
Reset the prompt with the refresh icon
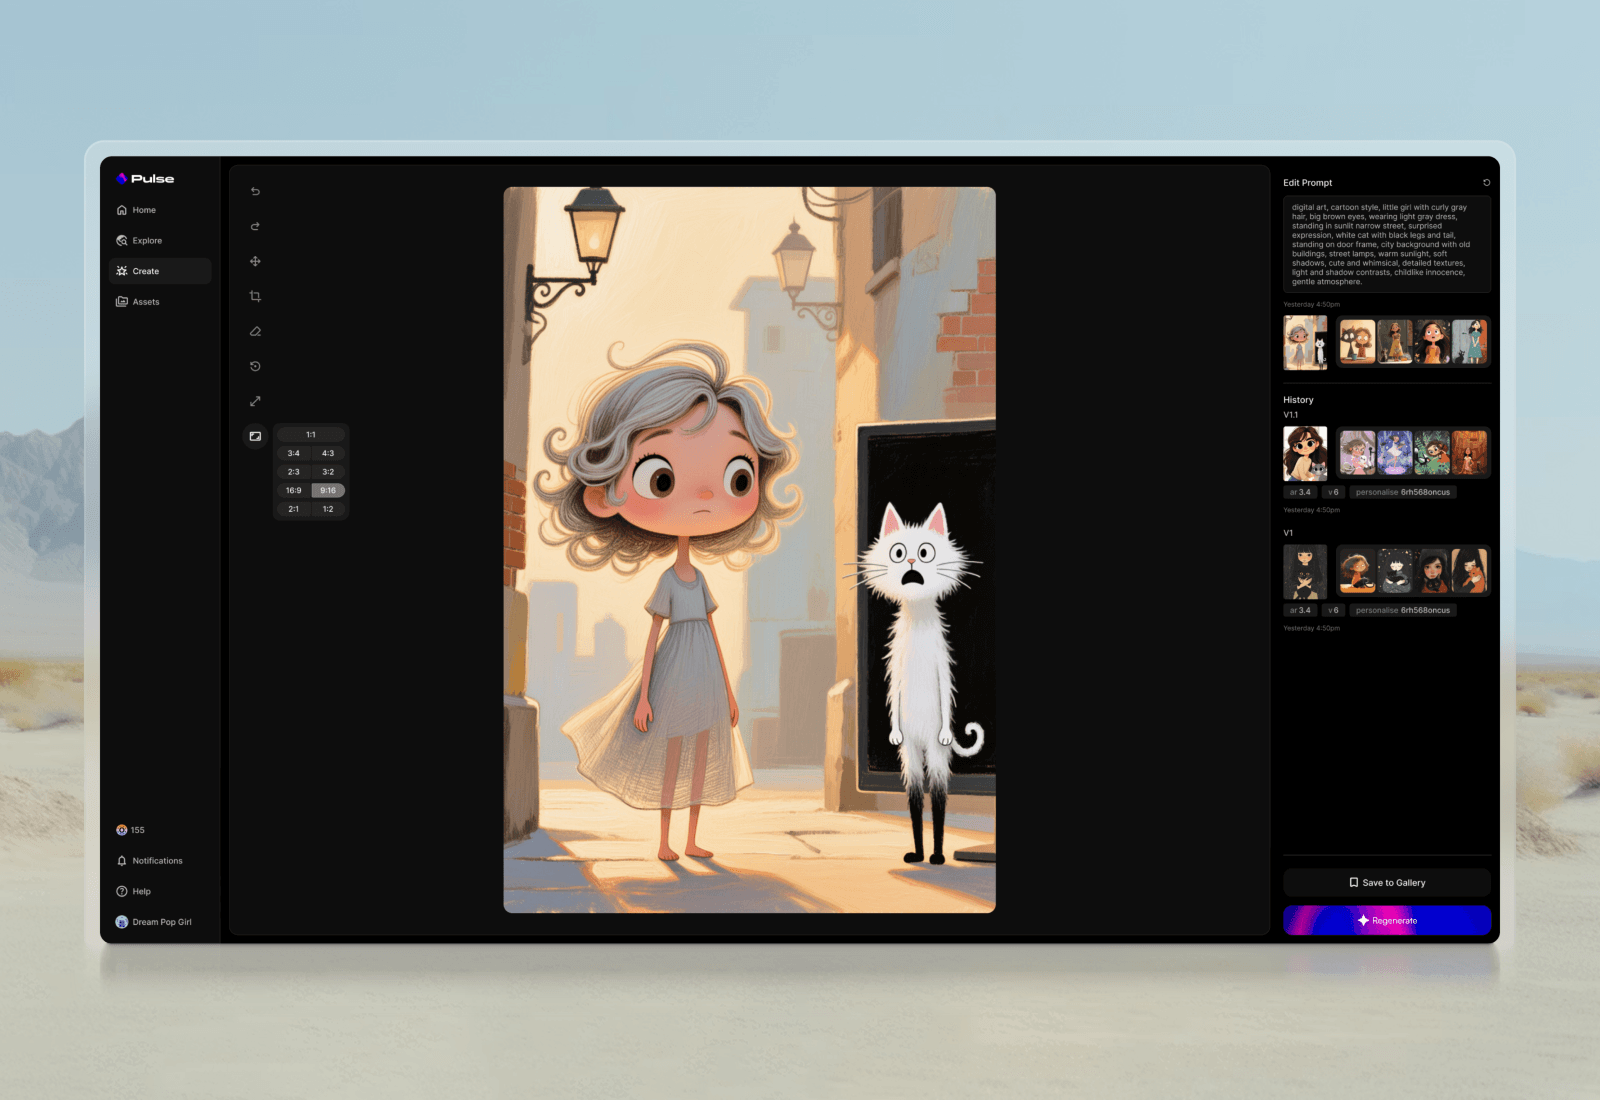1486,183
